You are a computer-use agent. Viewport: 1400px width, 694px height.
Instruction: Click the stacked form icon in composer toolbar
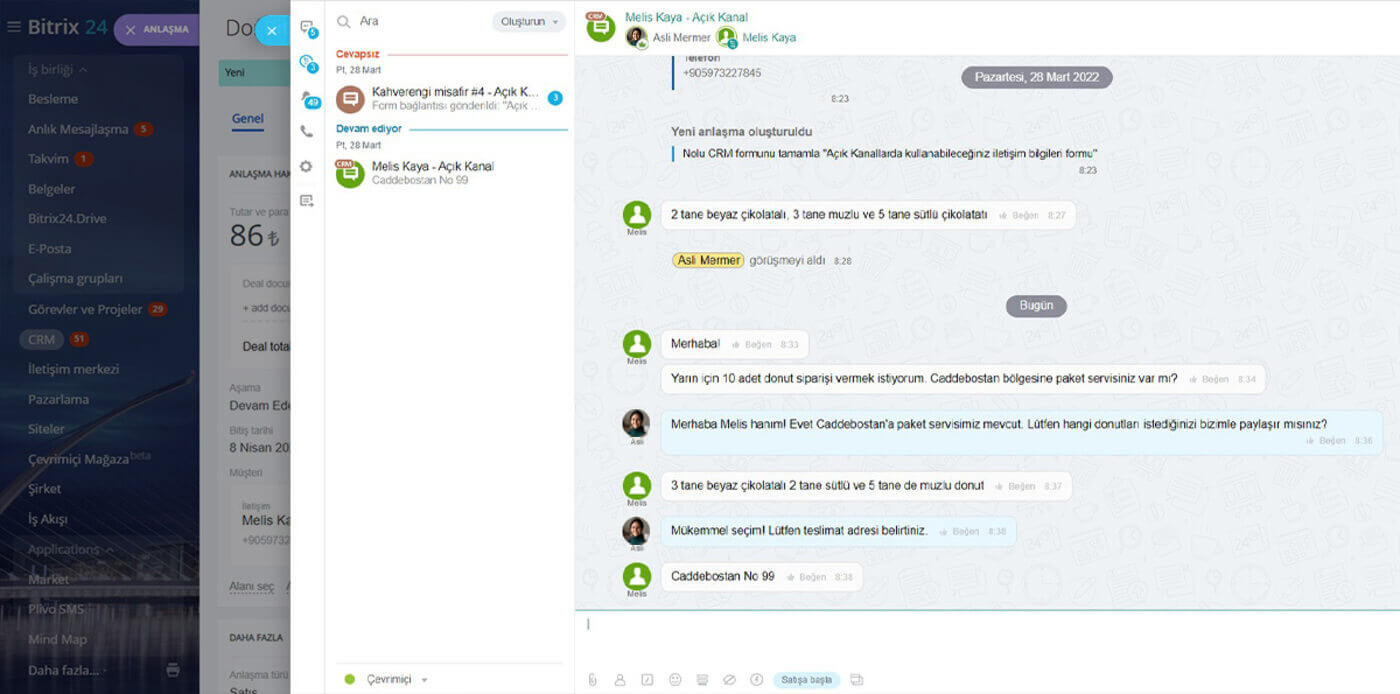point(702,679)
